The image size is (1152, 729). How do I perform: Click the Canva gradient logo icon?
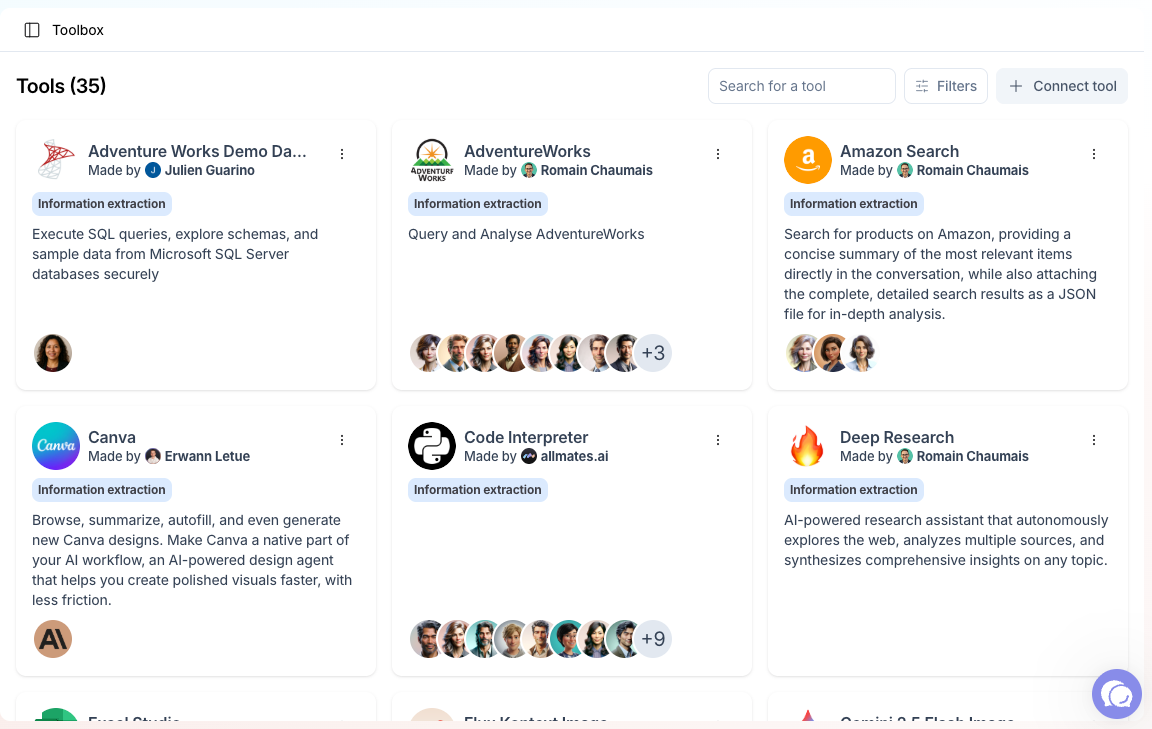coord(56,446)
